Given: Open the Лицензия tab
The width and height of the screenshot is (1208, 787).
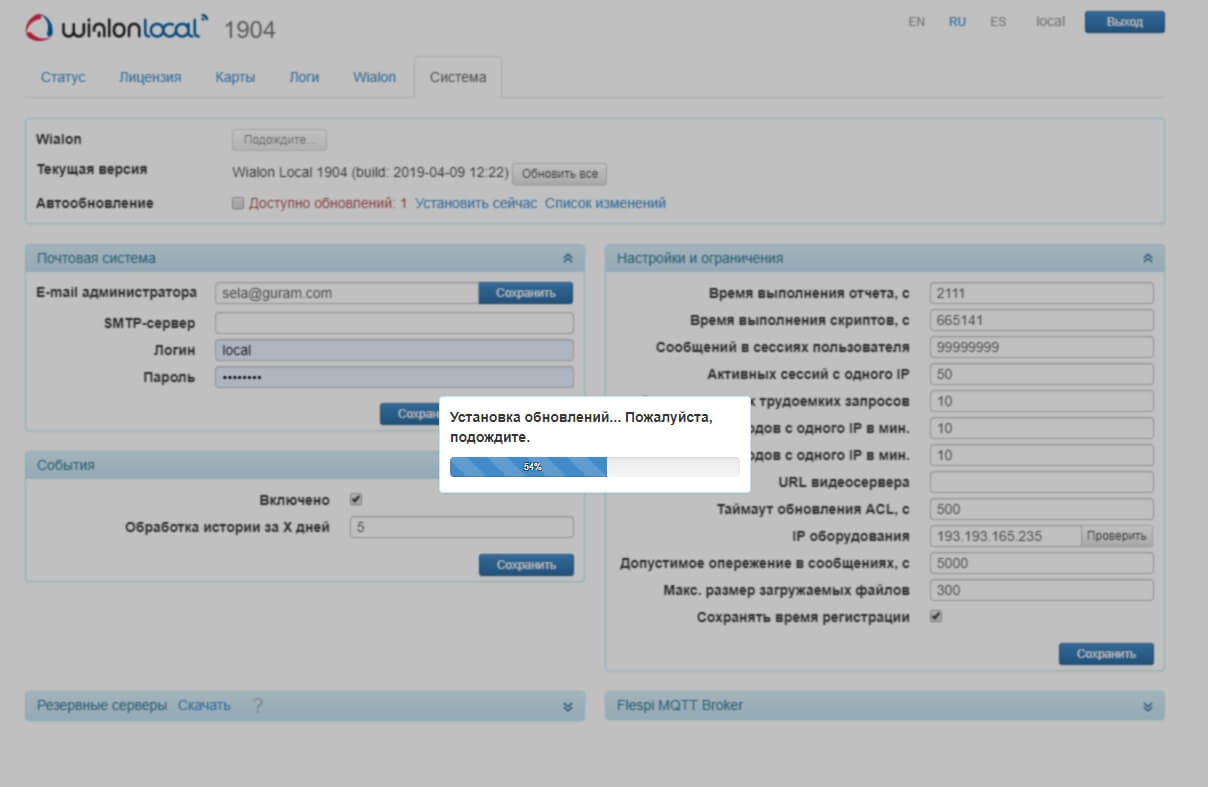Looking at the screenshot, I should (x=150, y=76).
